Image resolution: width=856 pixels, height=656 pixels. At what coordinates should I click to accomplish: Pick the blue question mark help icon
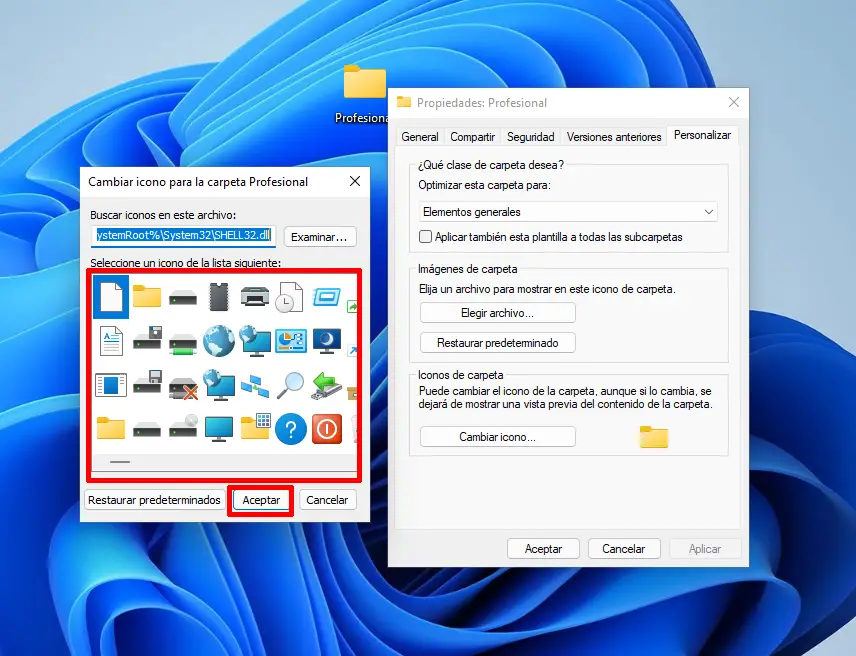[x=290, y=429]
